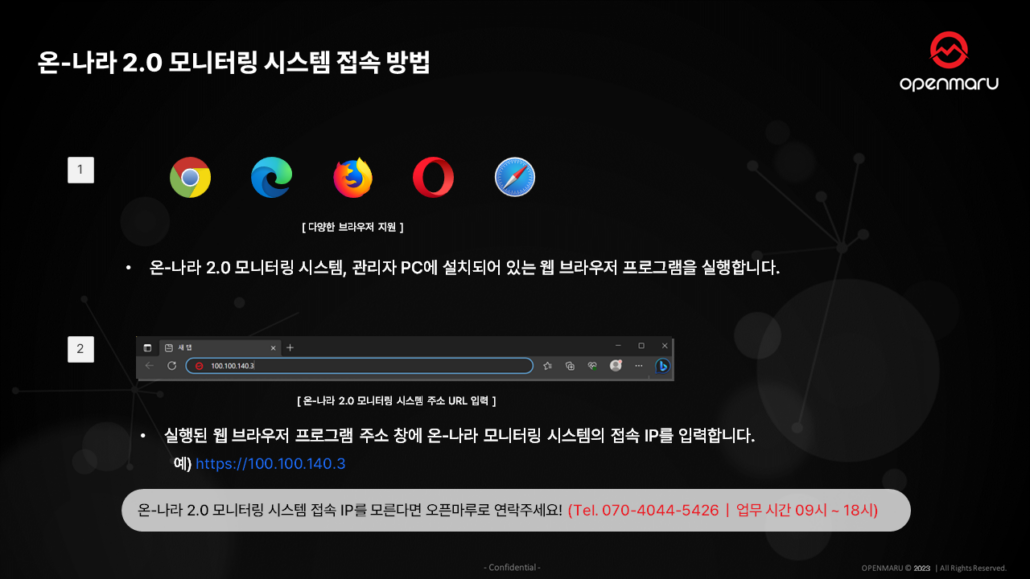The height and width of the screenshot is (579, 1030).
Task: Click the Tel. 070-4044-5426 contact text
Action: click(x=643, y=510)
